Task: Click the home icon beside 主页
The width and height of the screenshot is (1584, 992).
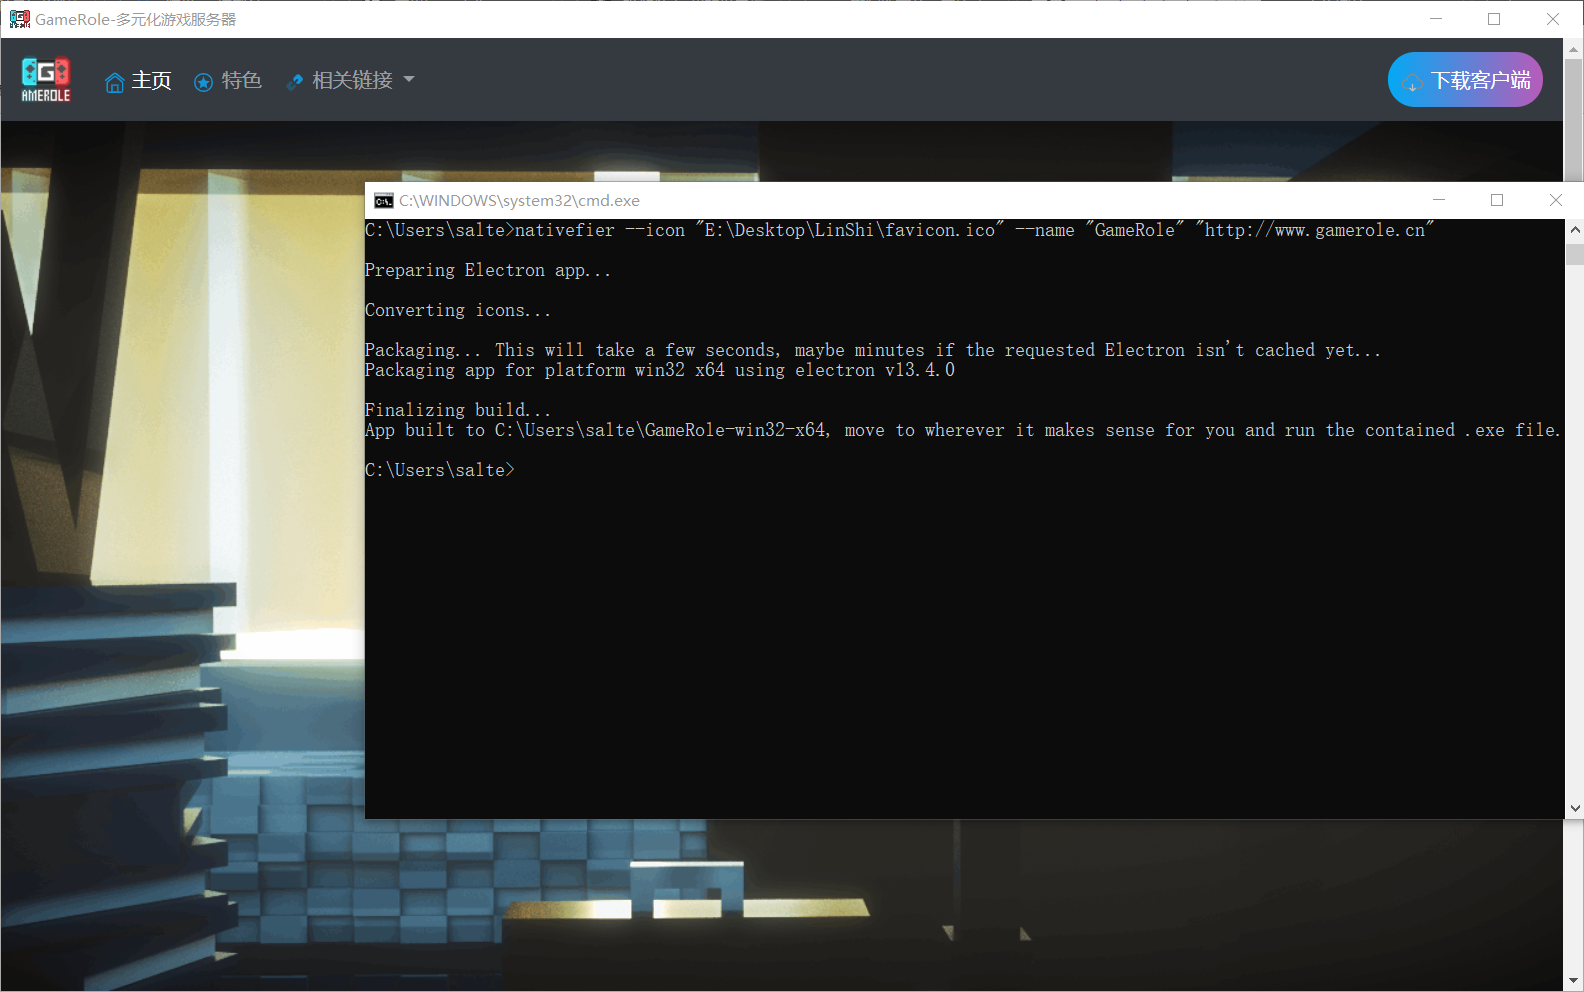Action: coord(115,82)
